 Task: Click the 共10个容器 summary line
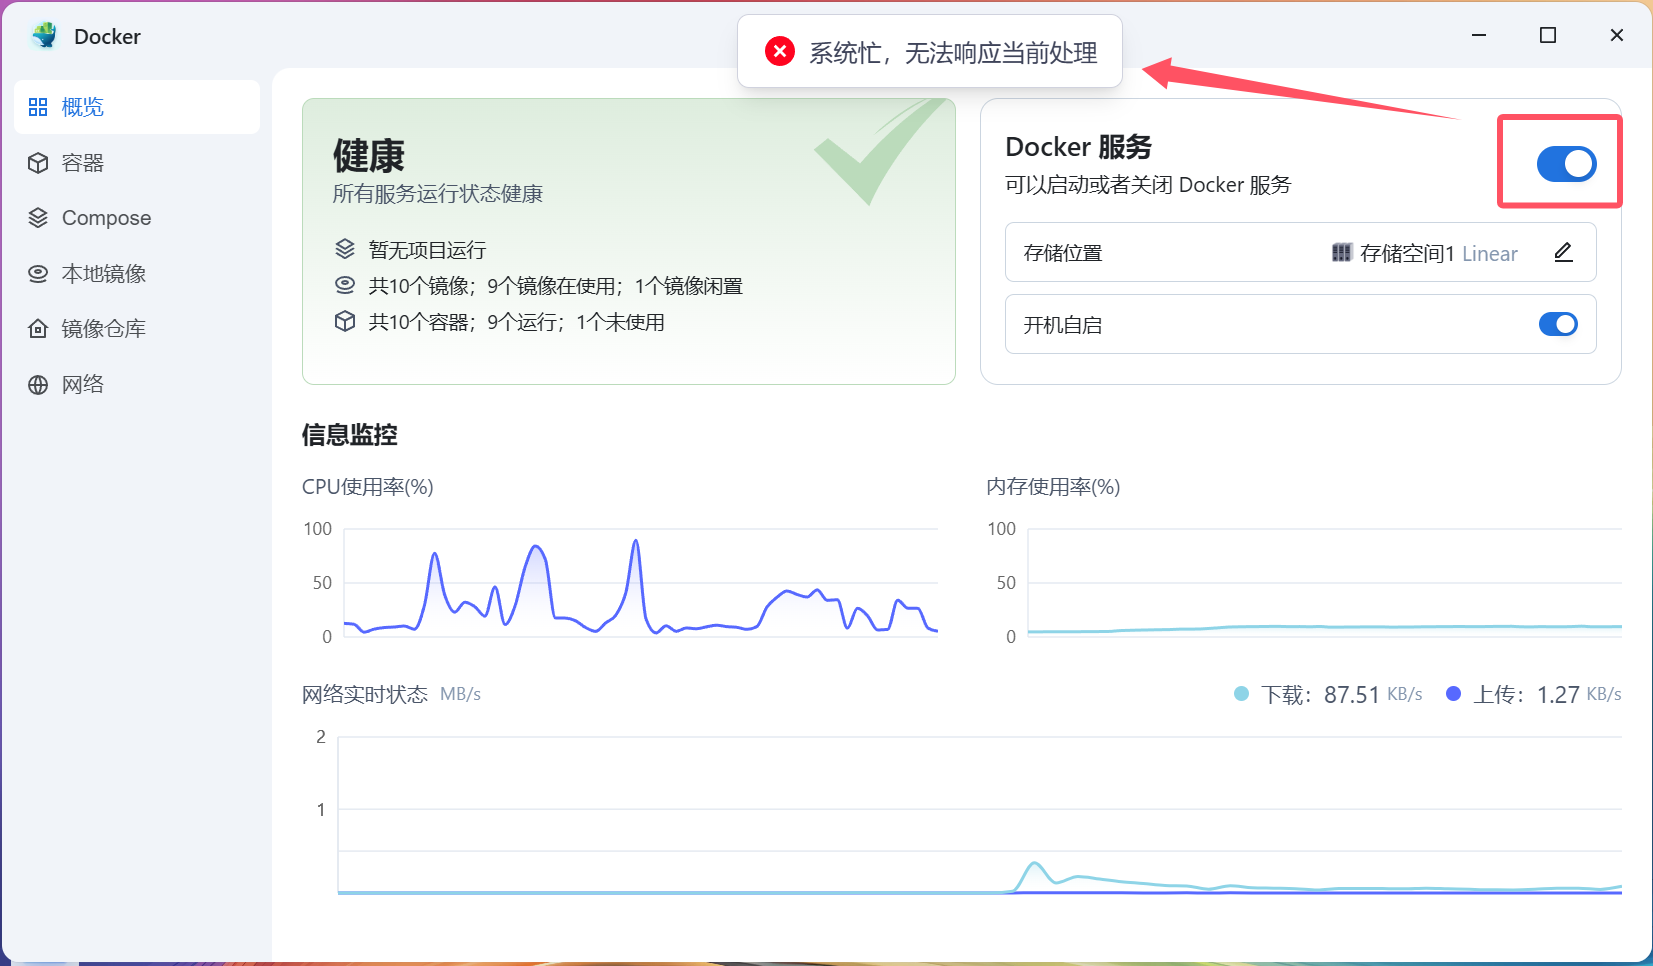pyautogui.click(x=516, y=322)
